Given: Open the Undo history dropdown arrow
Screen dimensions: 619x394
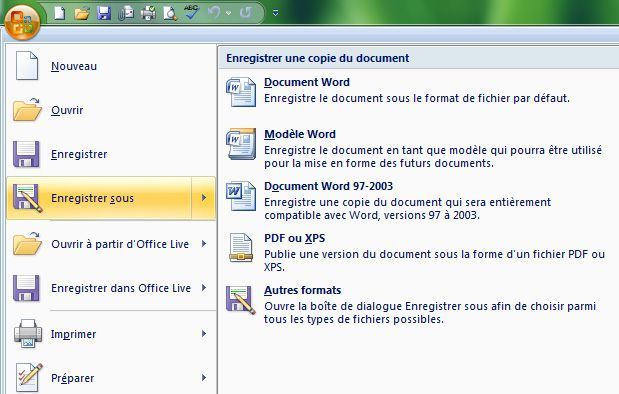Looking at the screenshot, I should [228, 13].
